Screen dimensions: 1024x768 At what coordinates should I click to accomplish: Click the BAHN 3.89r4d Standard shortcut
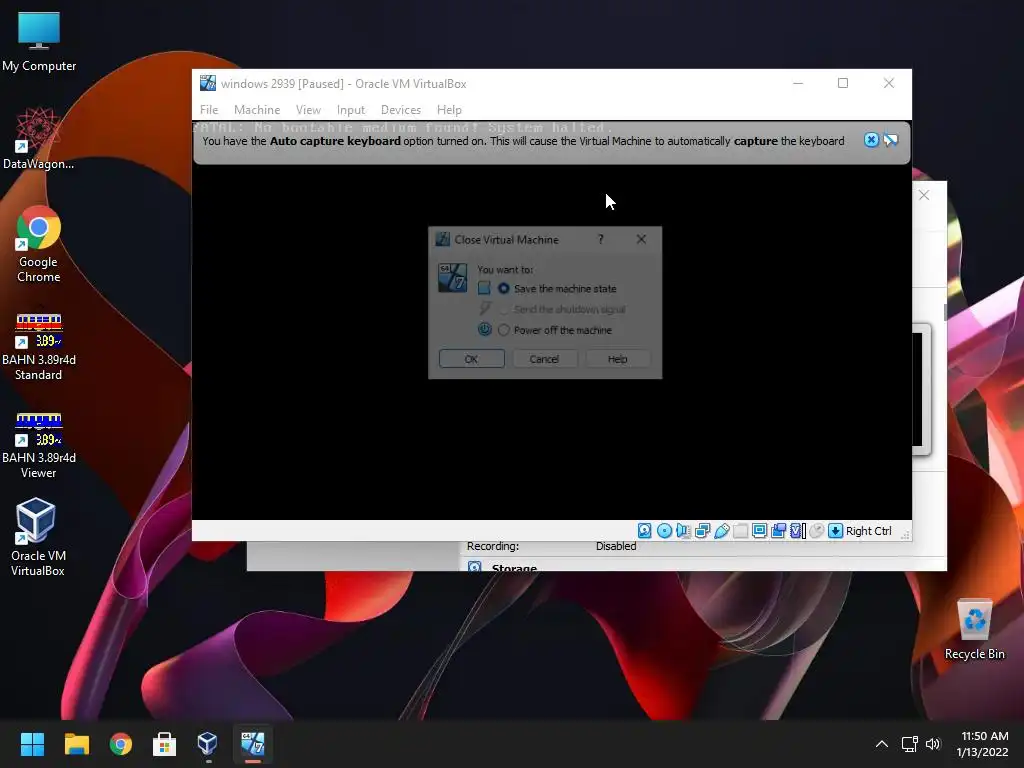click(39, 346)
